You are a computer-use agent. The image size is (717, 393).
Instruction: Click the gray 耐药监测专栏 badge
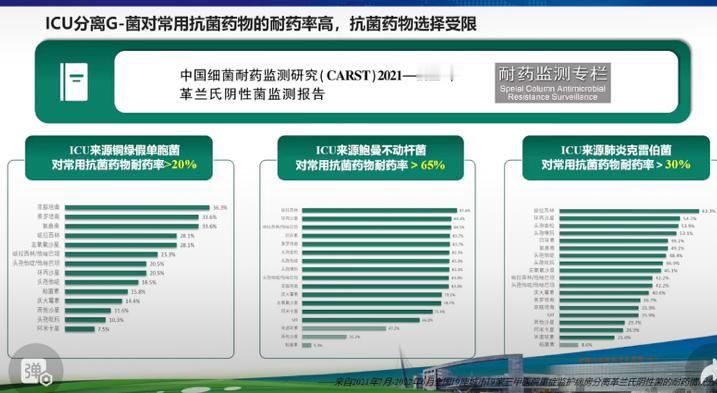tap(552, 83)
